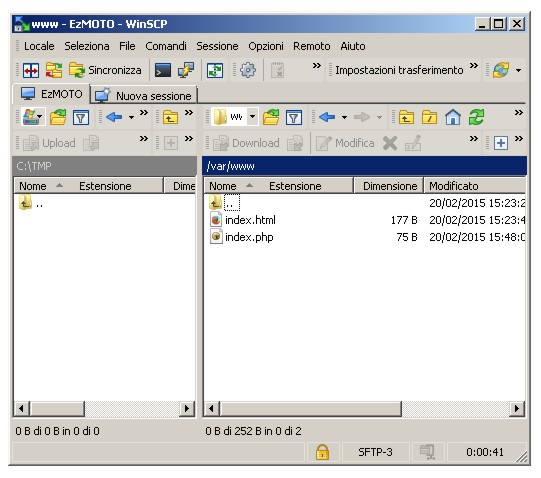
Task: Click the rename icon beside delete
Action: 413,143
